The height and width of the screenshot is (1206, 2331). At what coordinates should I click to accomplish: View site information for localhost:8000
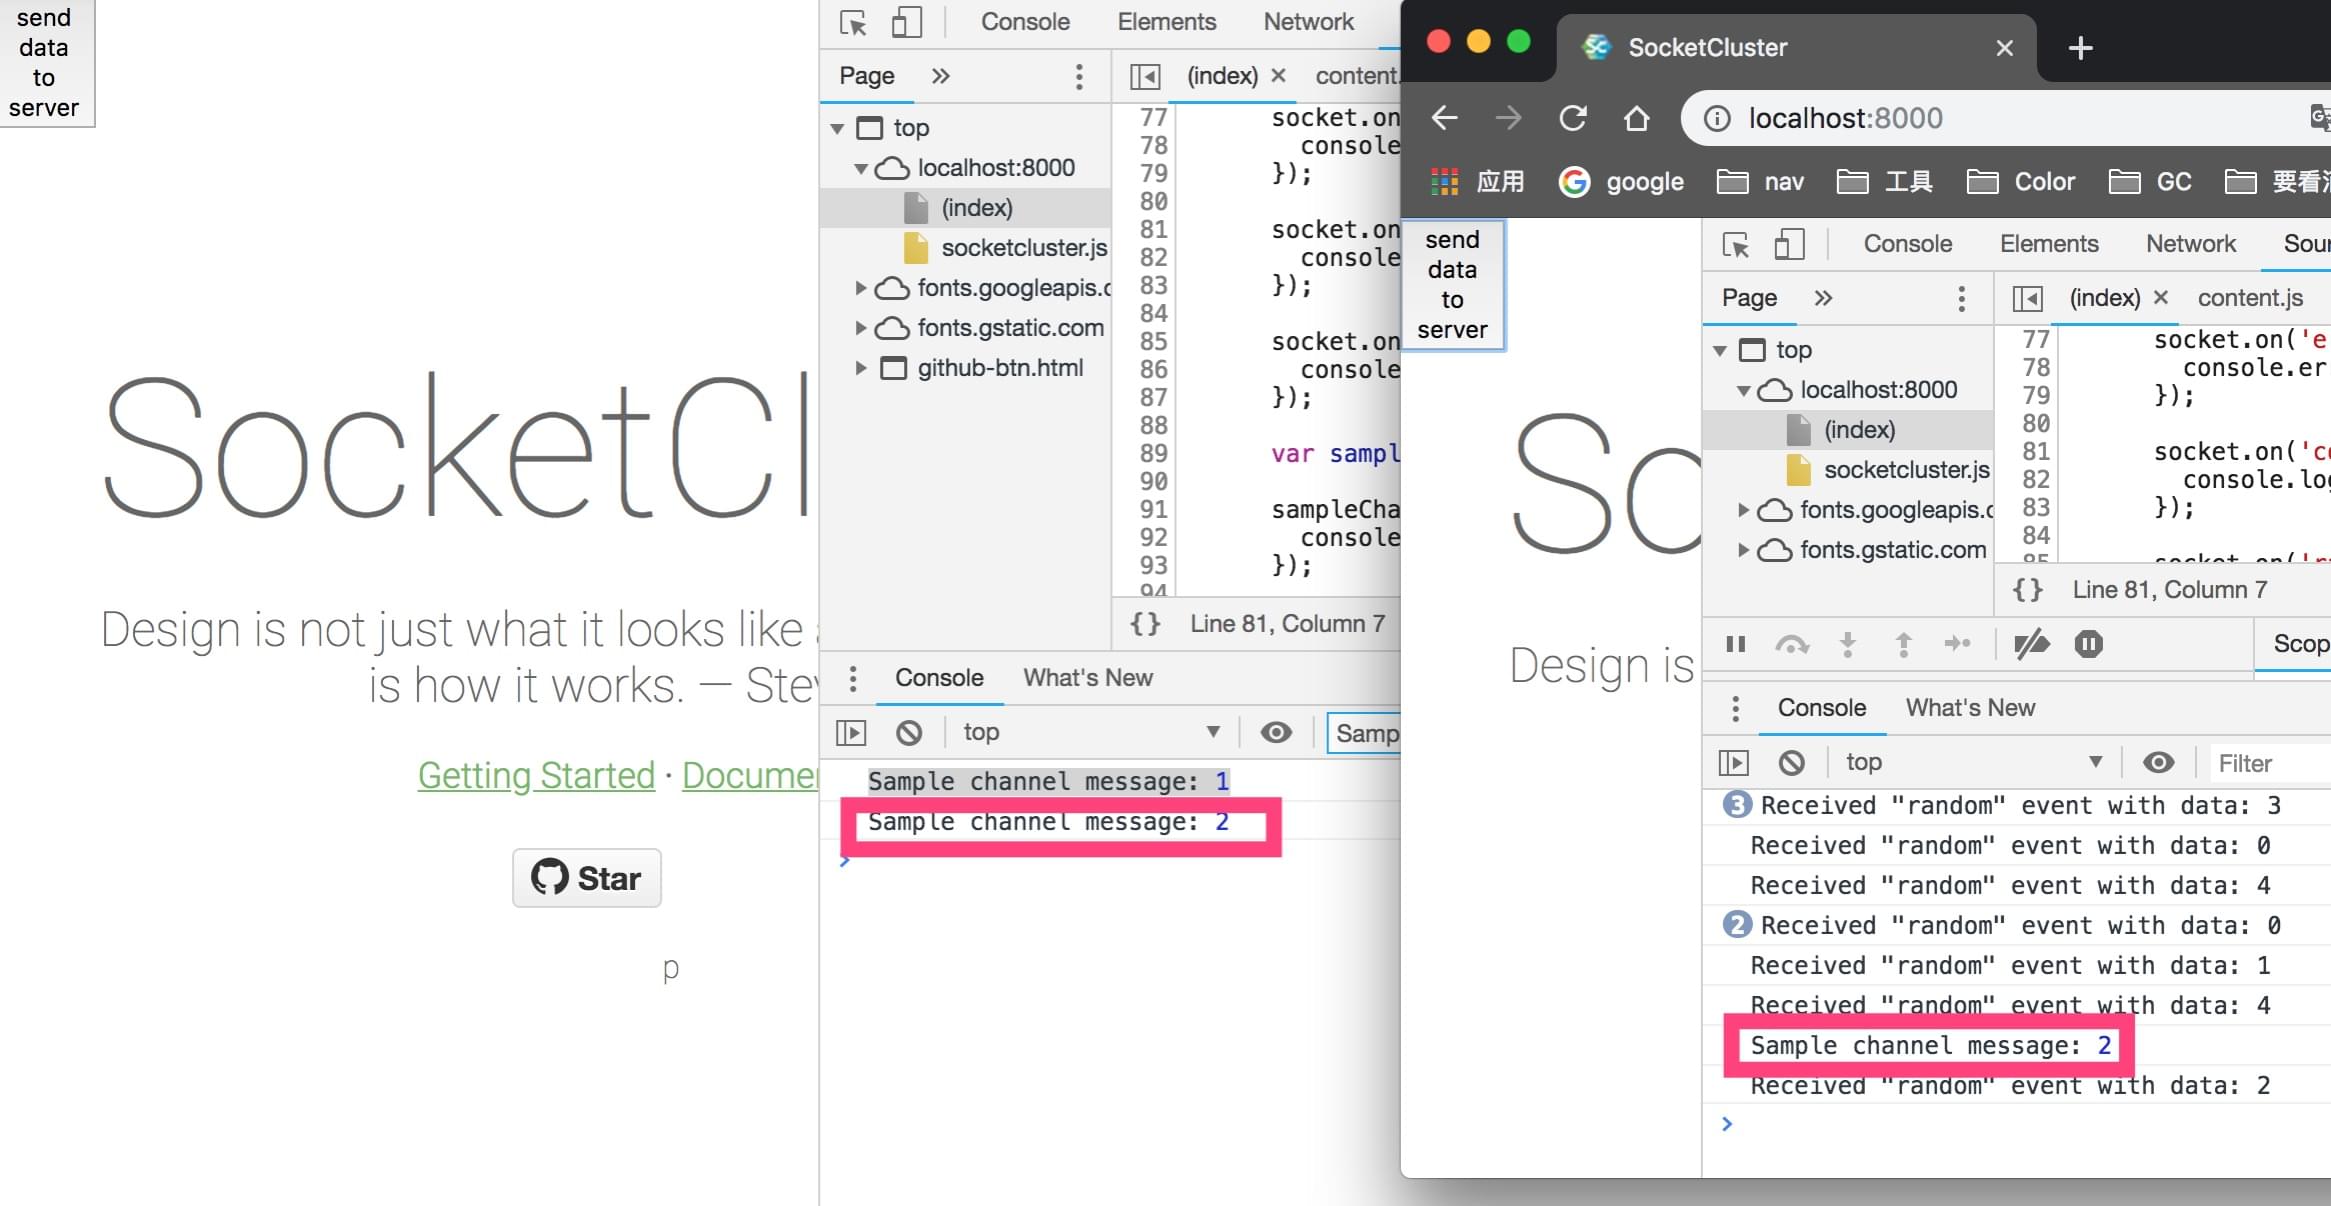tap(1717, 119)
